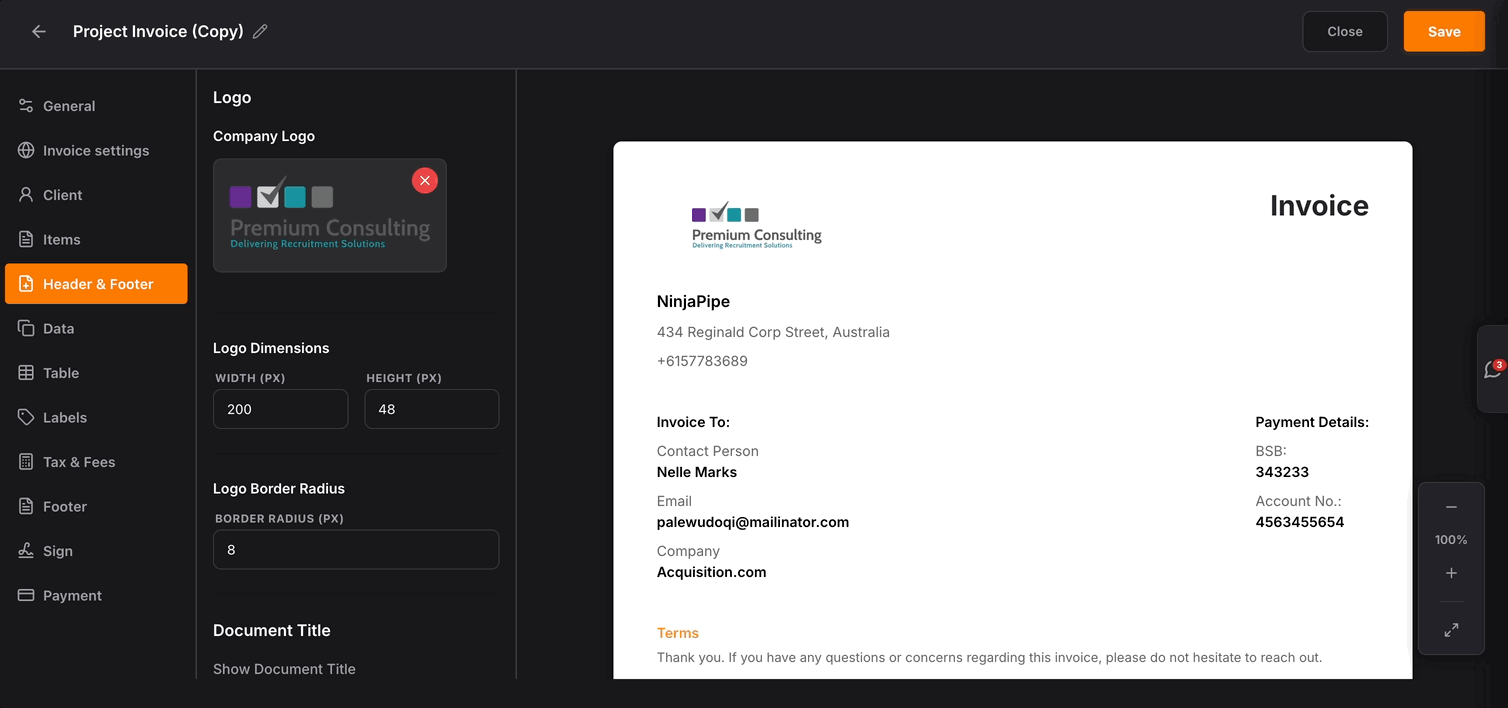
Task: Expand the preview to fullscreen
Action: point(1451,630)
